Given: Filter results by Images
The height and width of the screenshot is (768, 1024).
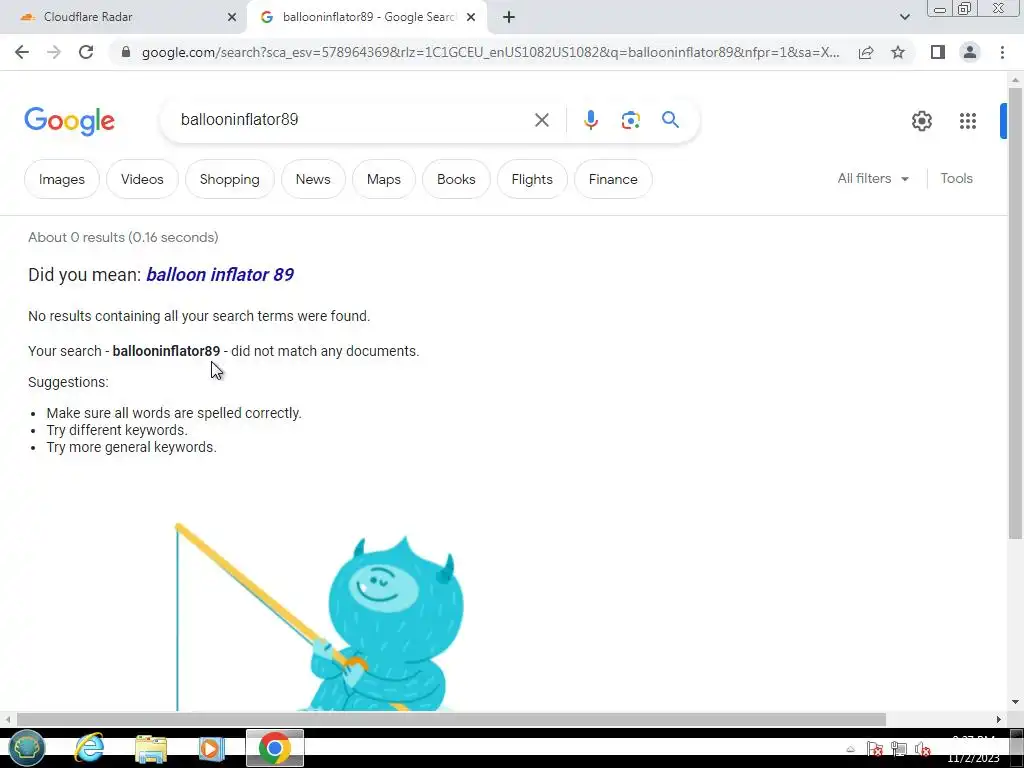Looking at the screenshot, I should (61, 179).
